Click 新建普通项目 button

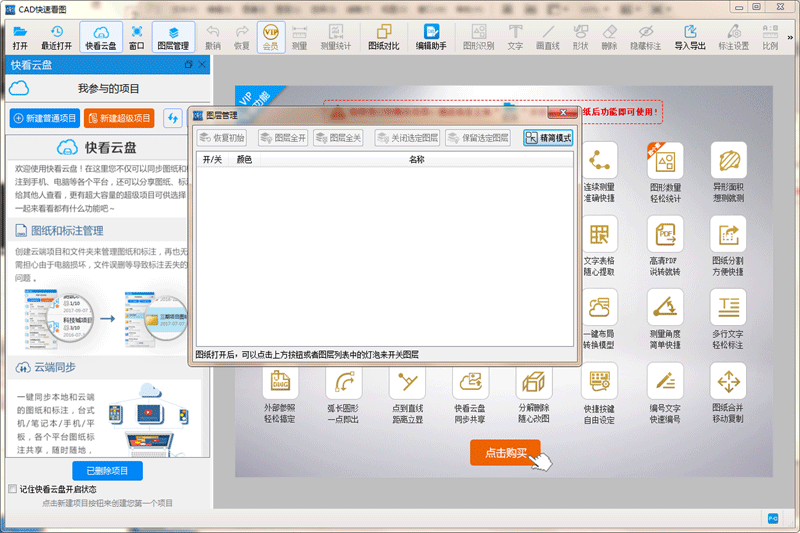45,118
